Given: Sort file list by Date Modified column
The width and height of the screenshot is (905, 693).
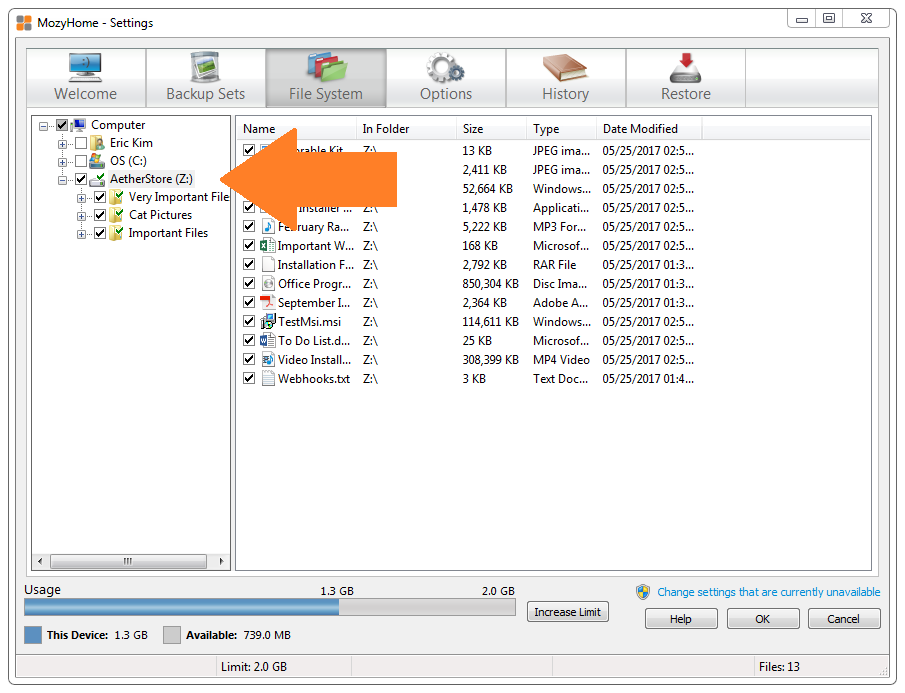Looking at the screenshot, I should tap(649, 129).
